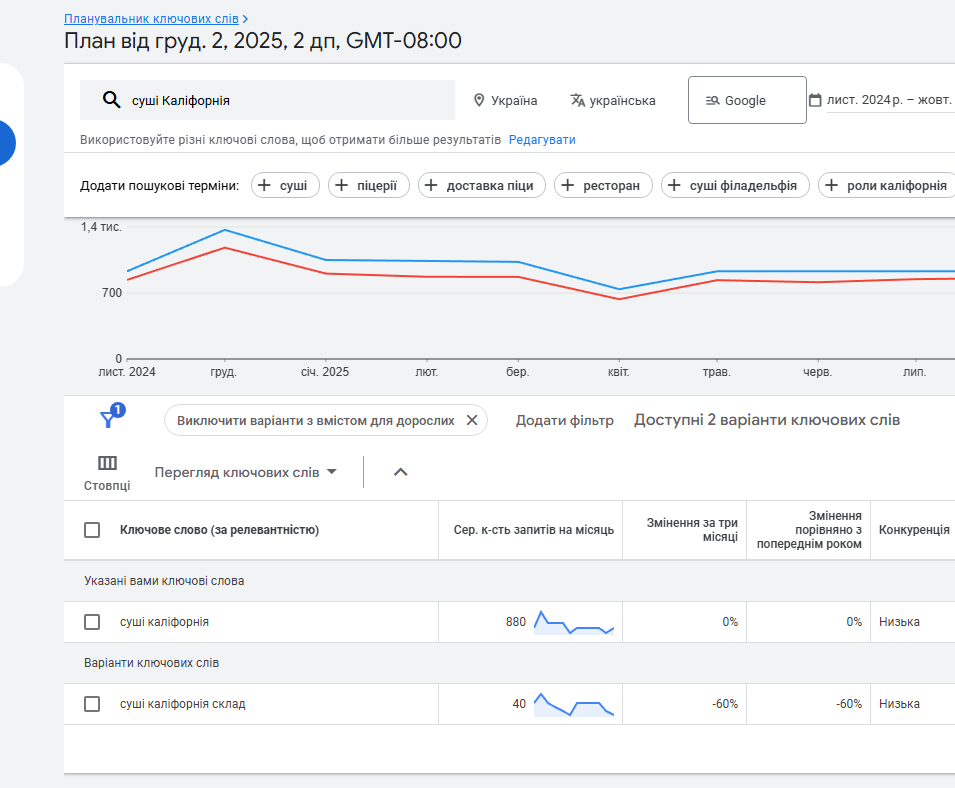
Task: Collapse the chart with the chevron-up arrow
Action: tap(401, 472)
